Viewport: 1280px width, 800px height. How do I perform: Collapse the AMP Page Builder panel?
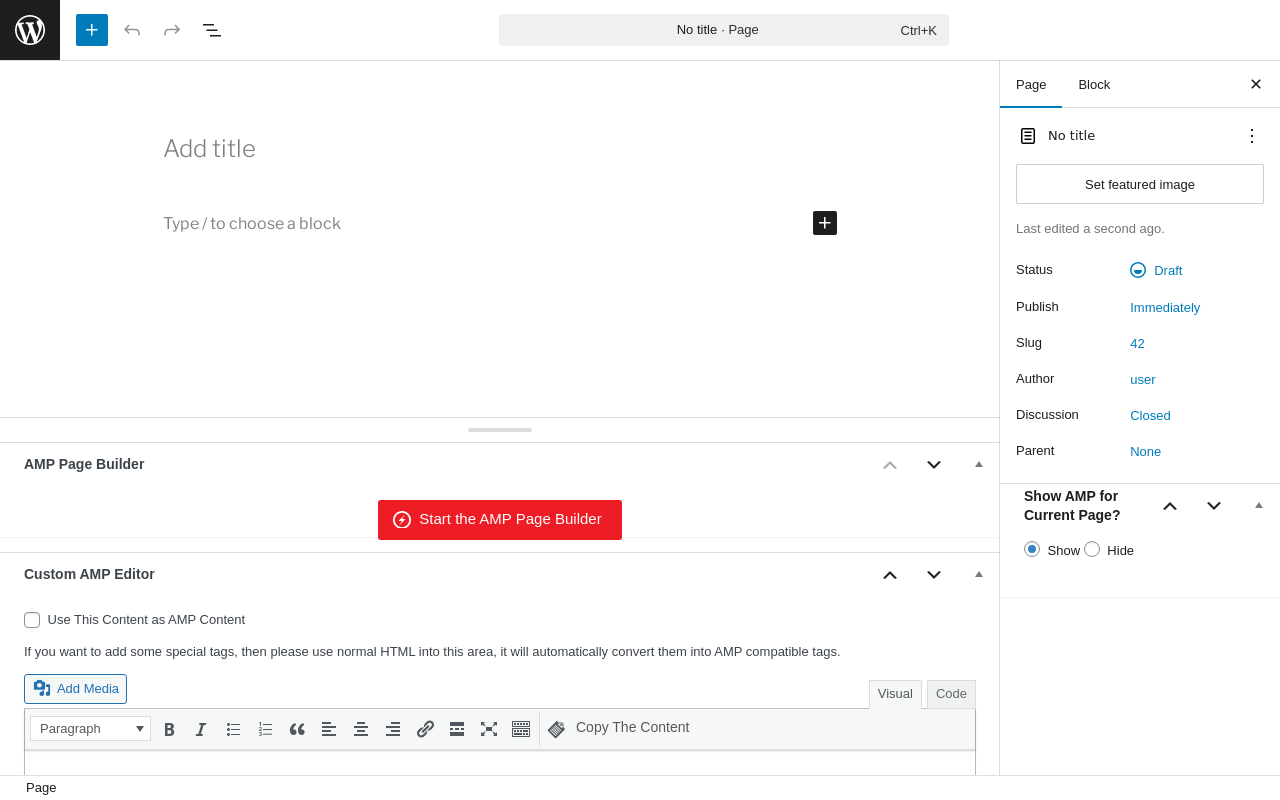(x=979, y=464)
